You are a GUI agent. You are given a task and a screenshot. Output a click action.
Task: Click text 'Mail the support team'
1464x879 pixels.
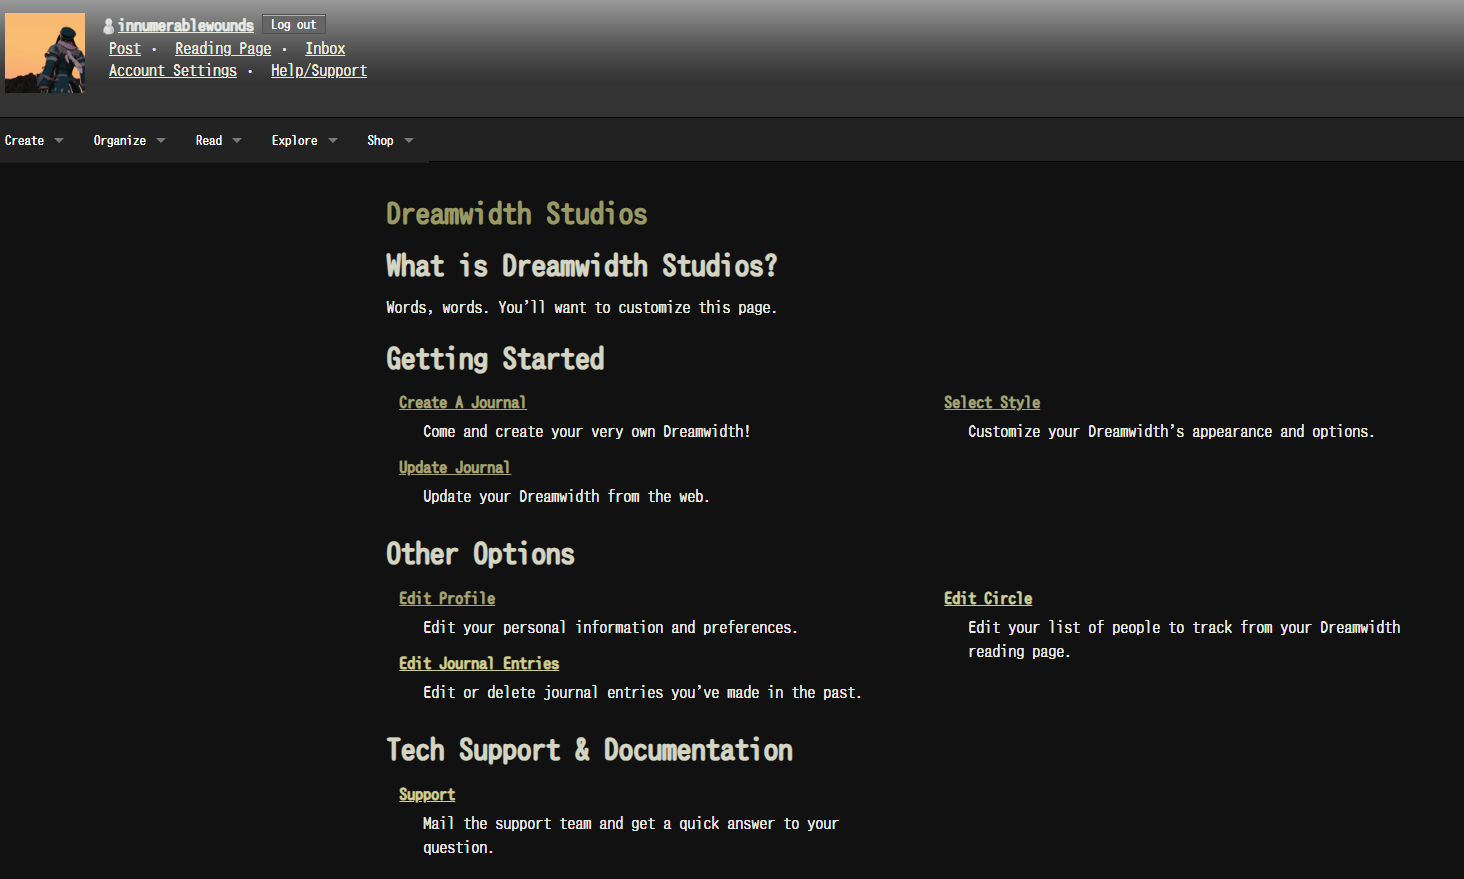click(507, 824)
